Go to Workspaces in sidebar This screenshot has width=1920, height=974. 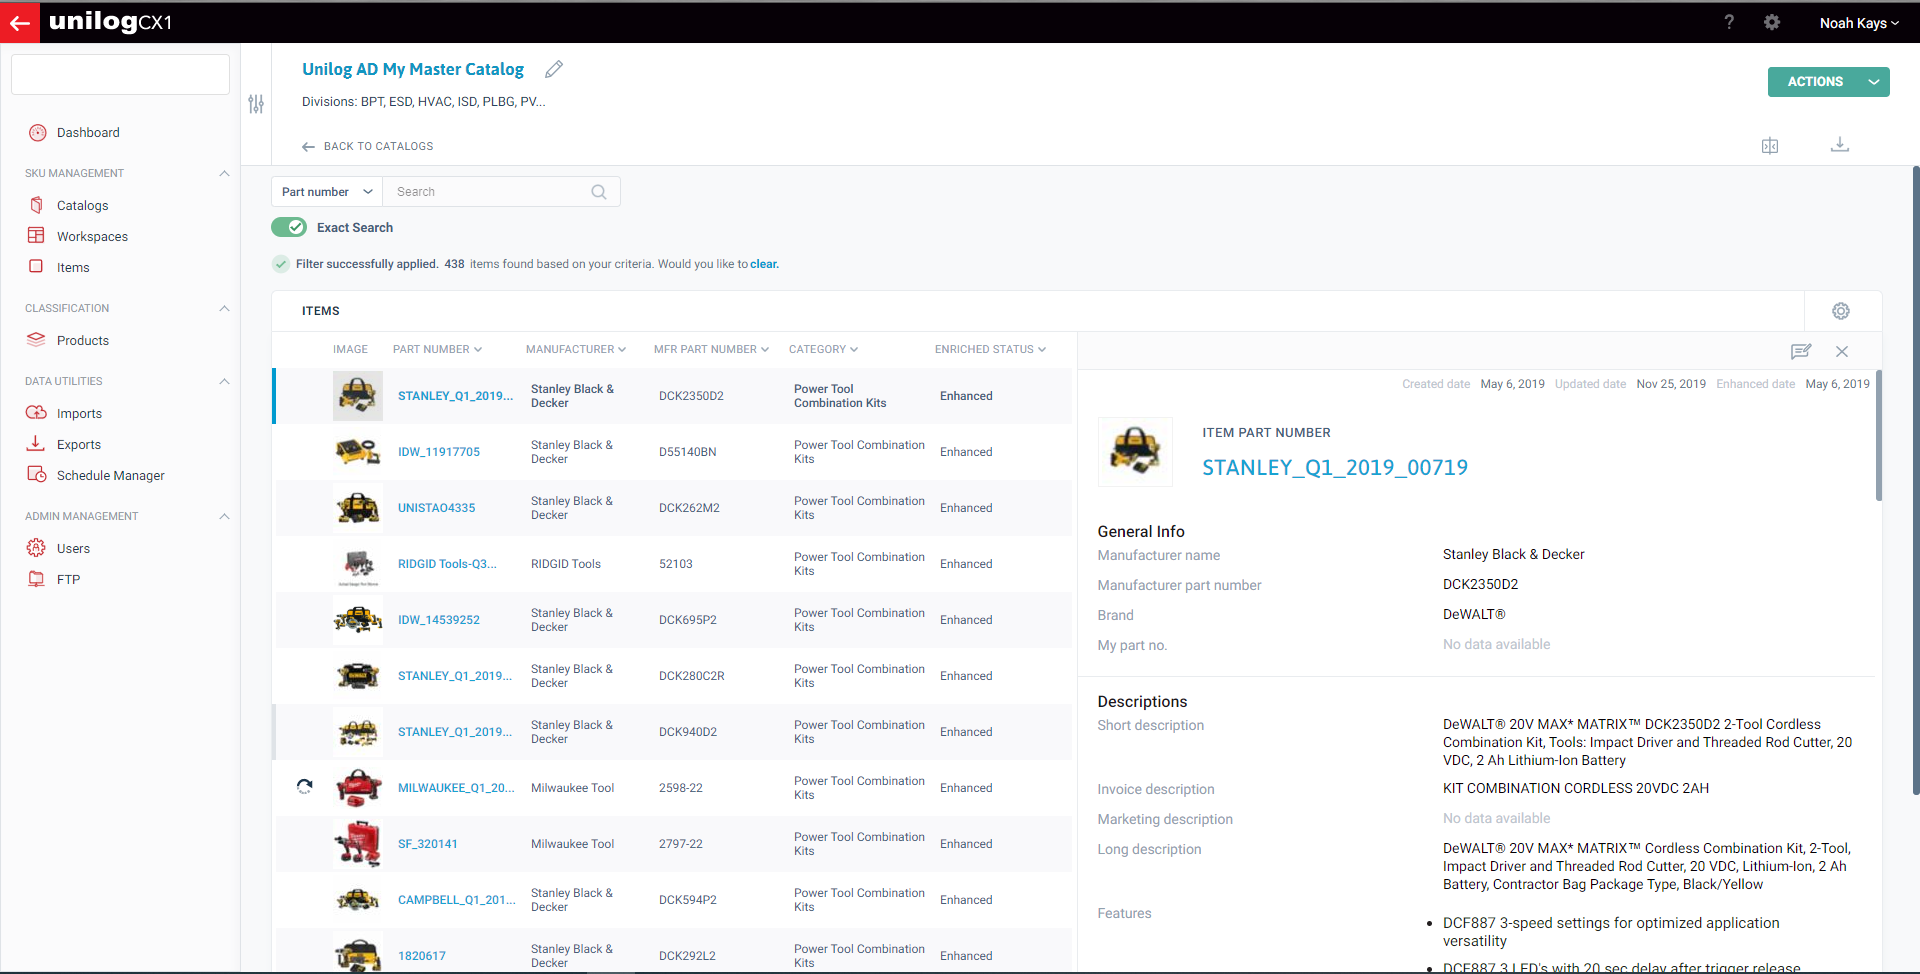(92, 236)
